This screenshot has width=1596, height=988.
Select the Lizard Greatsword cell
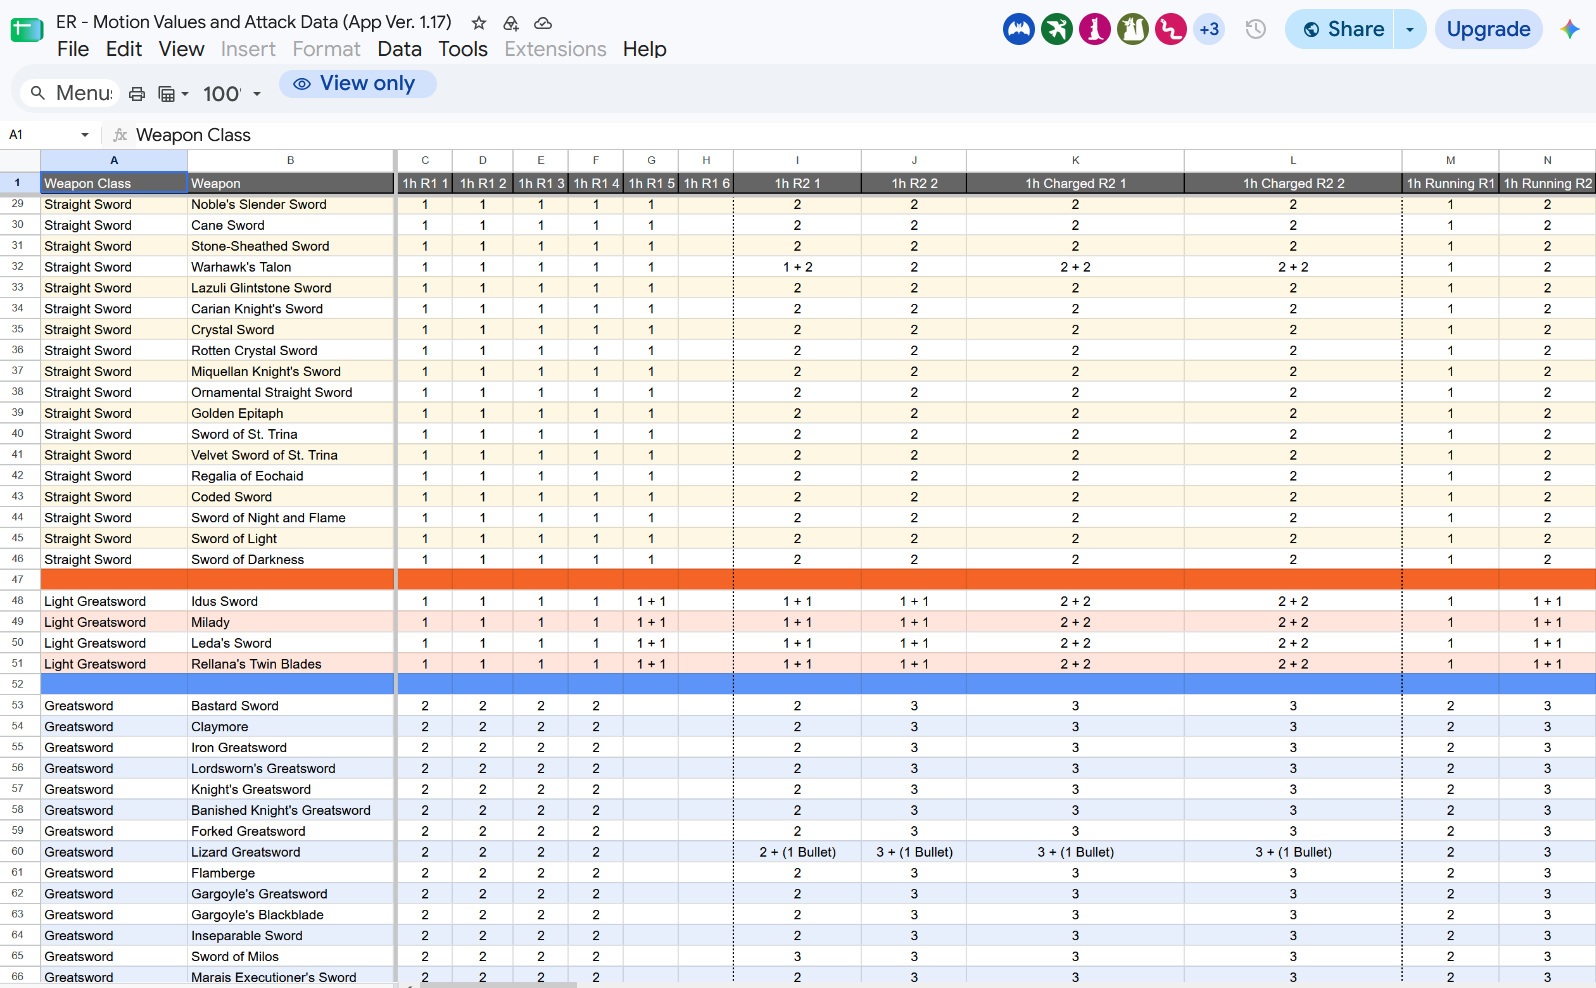coord(290,852)
